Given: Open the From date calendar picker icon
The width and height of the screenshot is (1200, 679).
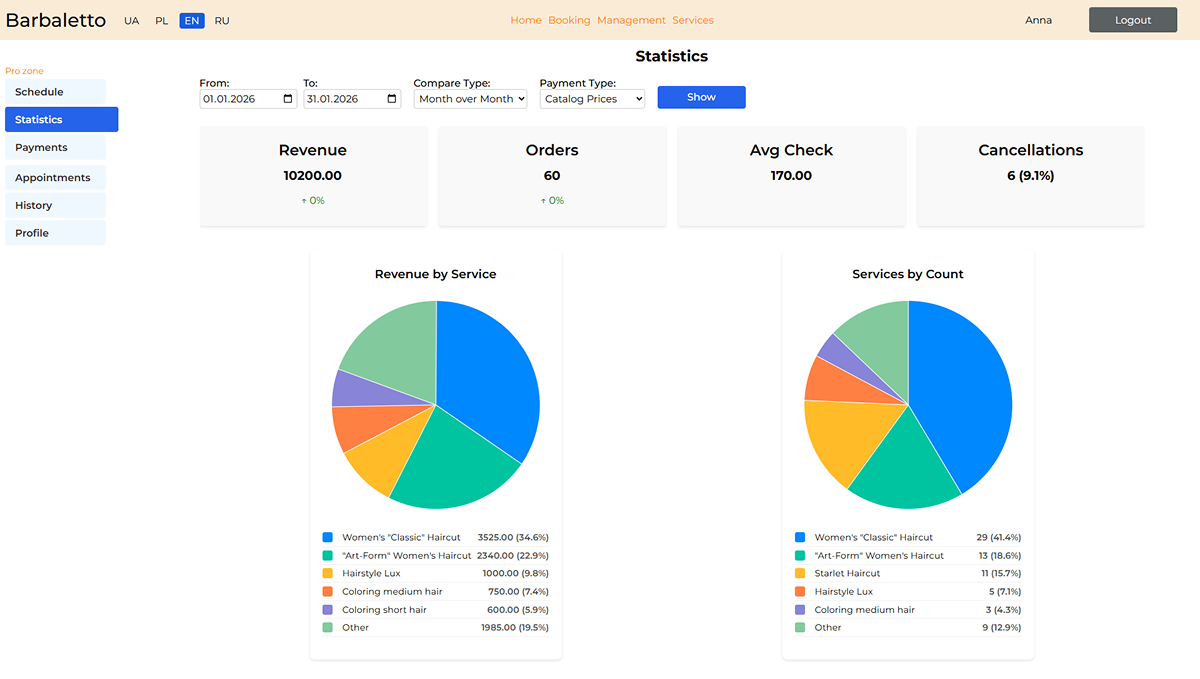Looking at the screenshot, I should pyautogui.click(x=288, y=99).
